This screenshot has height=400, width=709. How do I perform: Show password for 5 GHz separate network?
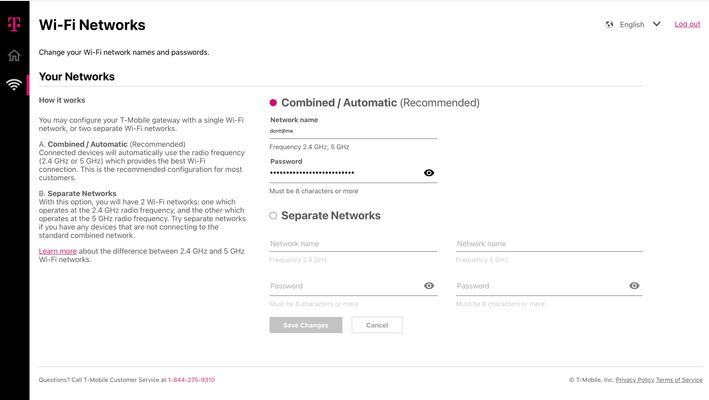[x=634, y=286]
